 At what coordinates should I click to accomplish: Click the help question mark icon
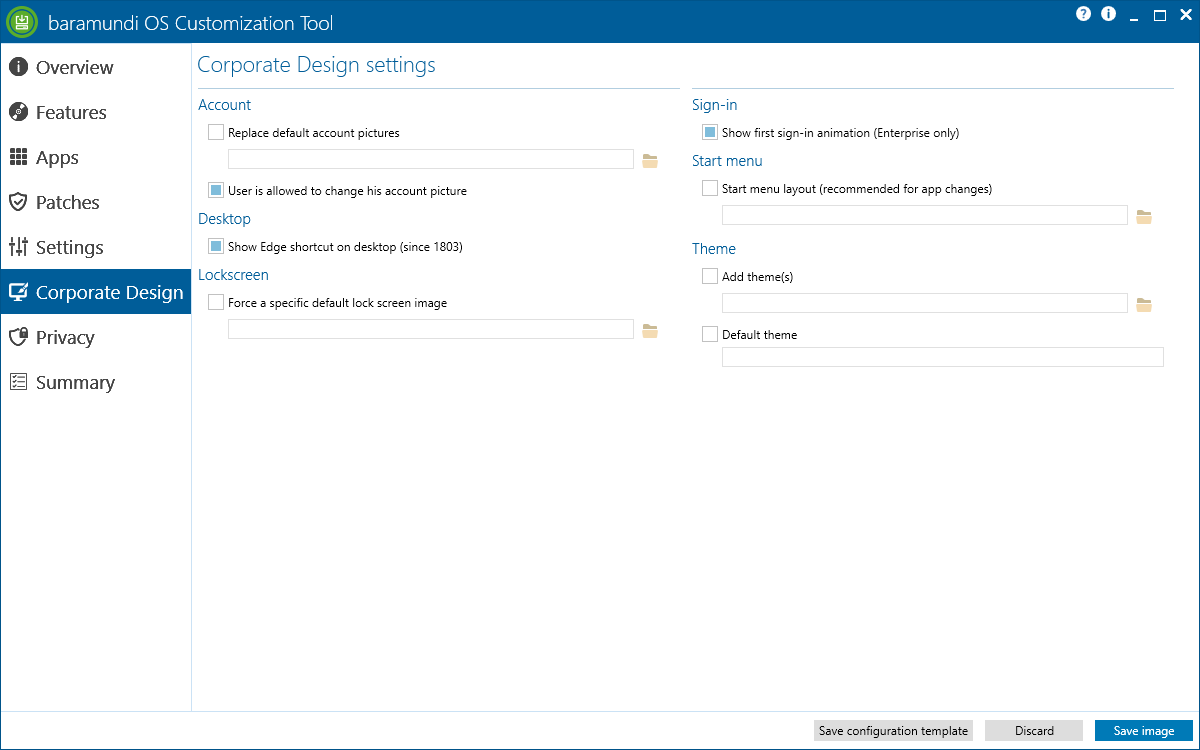[1083, 14]
